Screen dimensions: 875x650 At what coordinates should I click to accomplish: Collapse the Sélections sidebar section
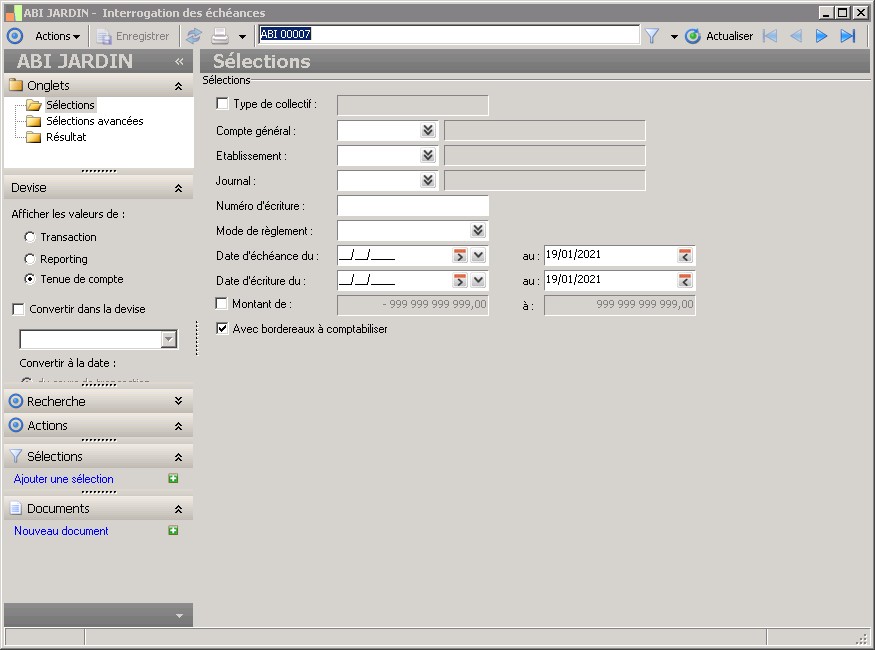pos(179,457)
